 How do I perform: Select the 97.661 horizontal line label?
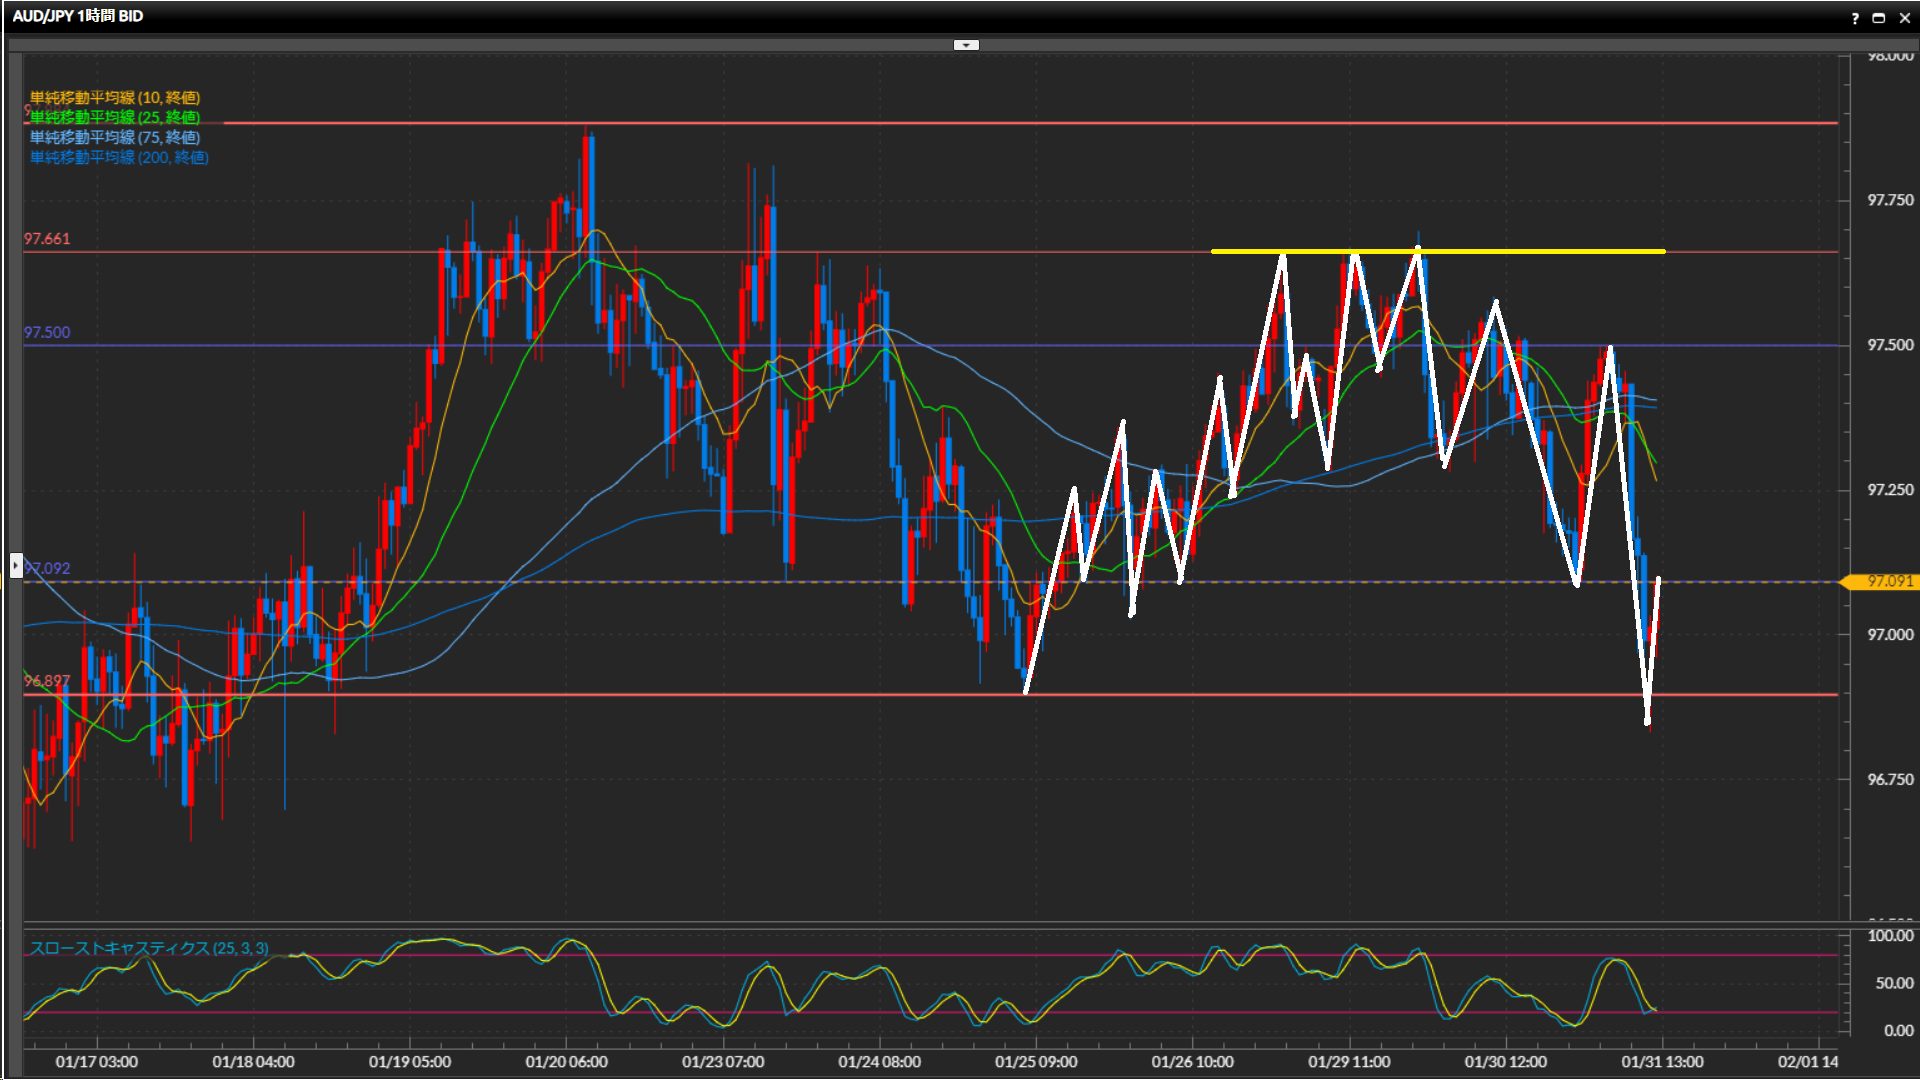(47, 239)
